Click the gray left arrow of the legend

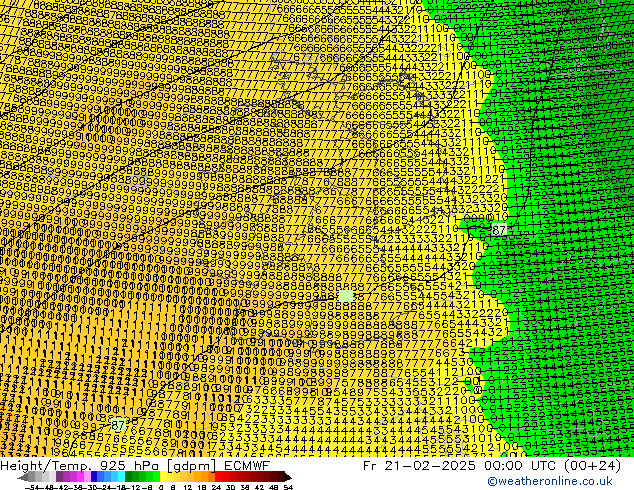[23, 477]
